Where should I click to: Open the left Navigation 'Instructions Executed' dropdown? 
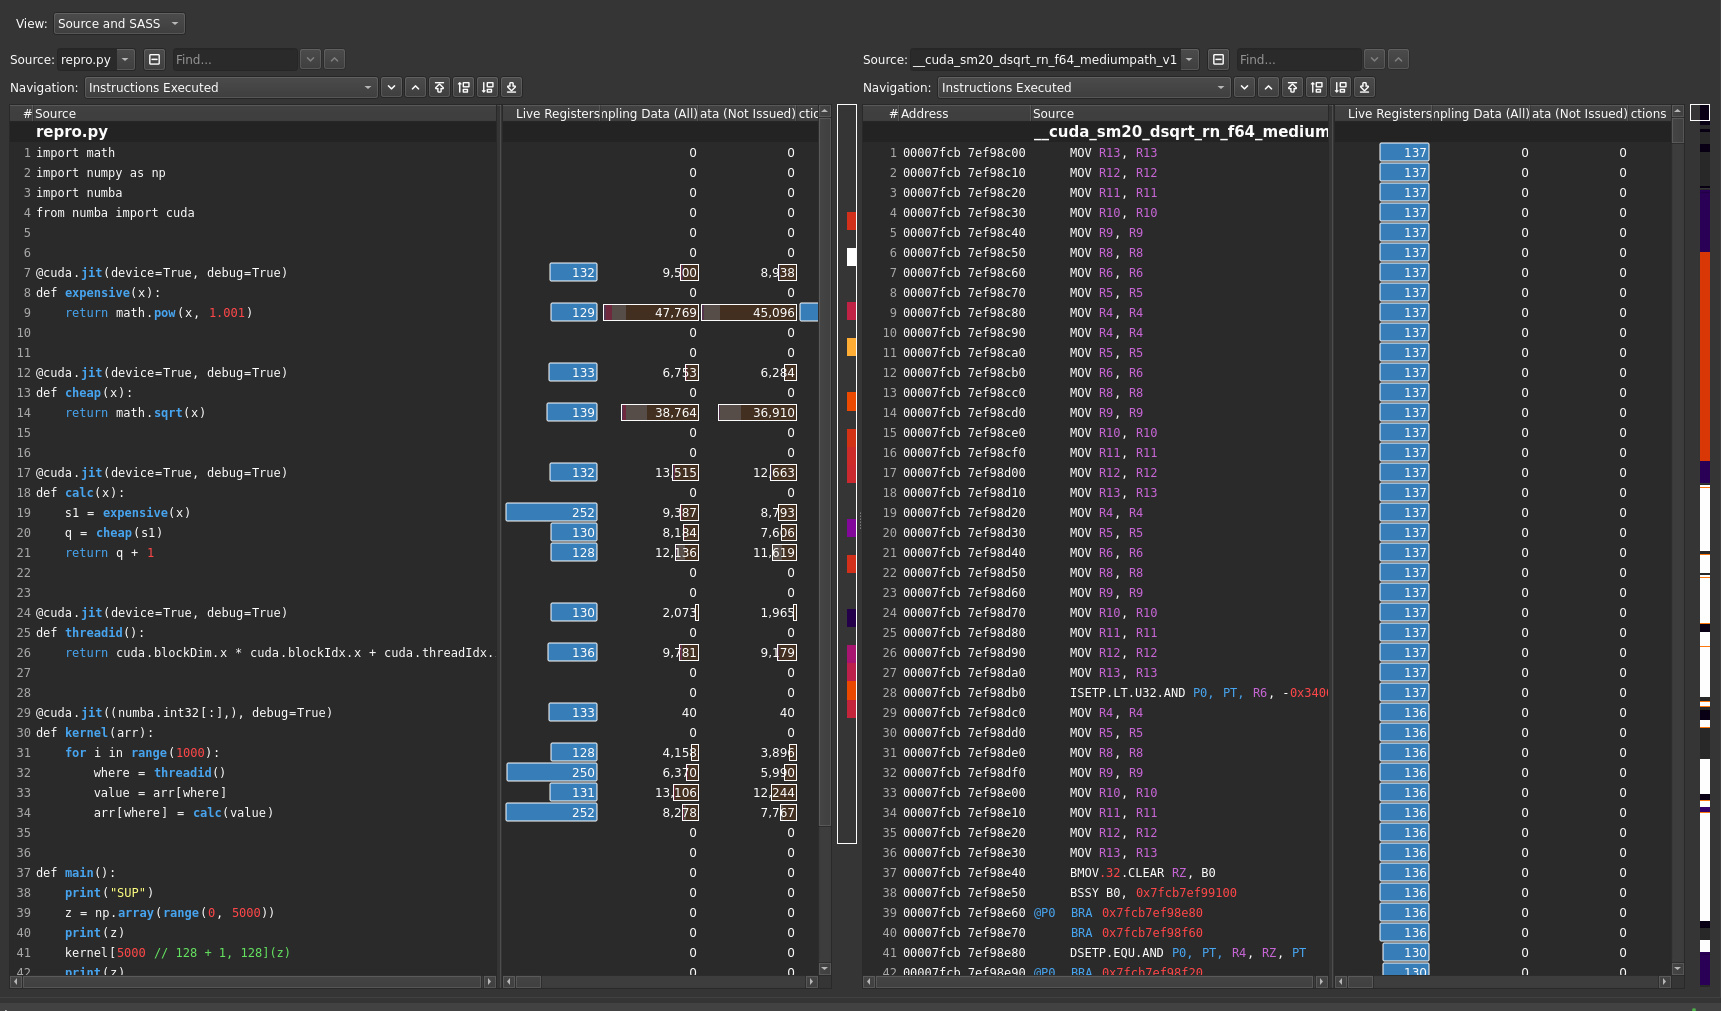[x=230, y=87]
